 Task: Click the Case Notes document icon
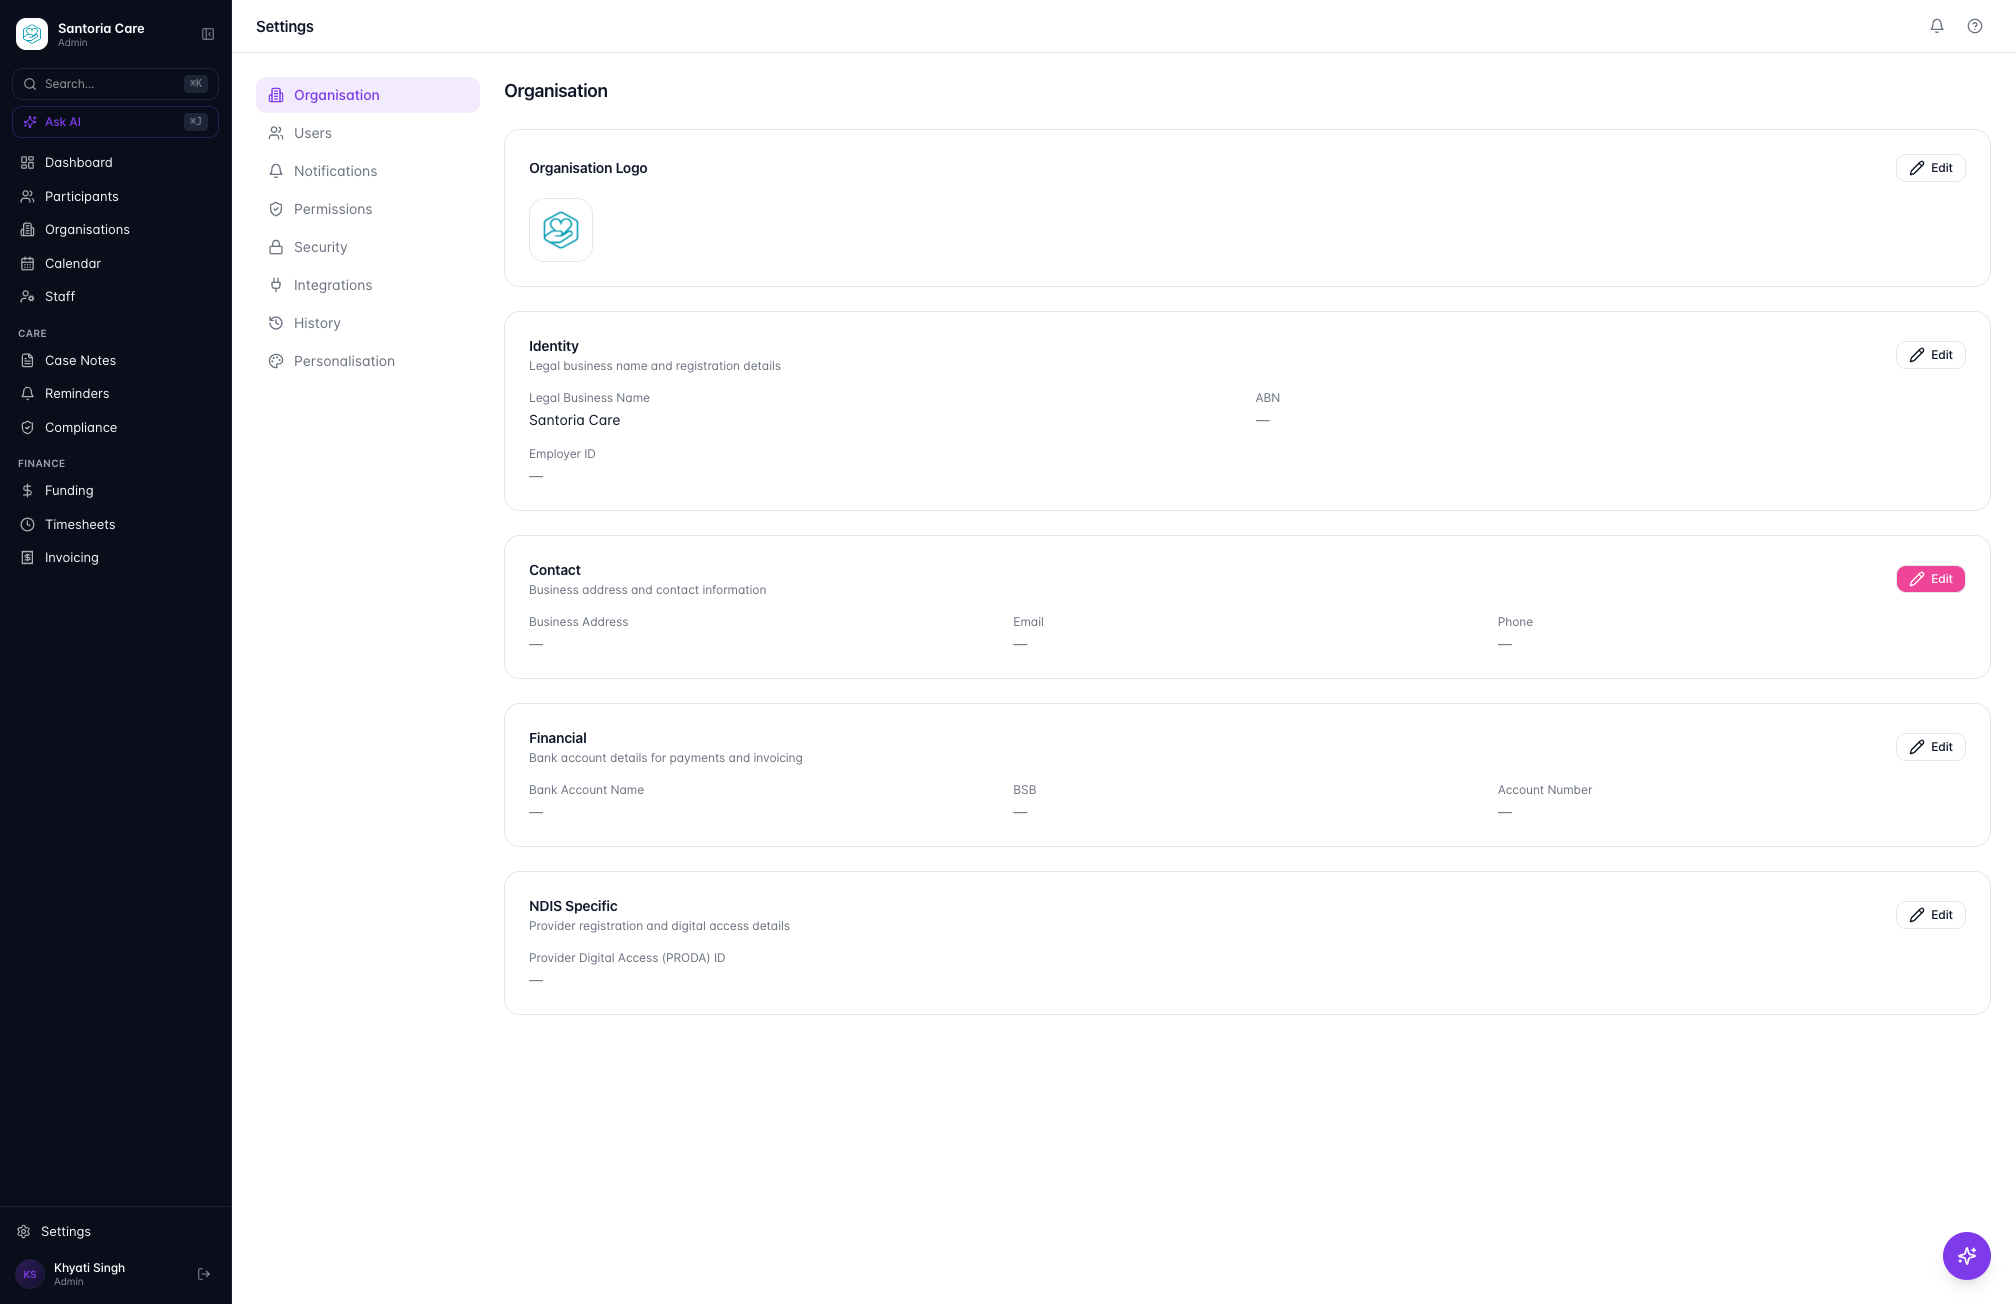[28, 360]
